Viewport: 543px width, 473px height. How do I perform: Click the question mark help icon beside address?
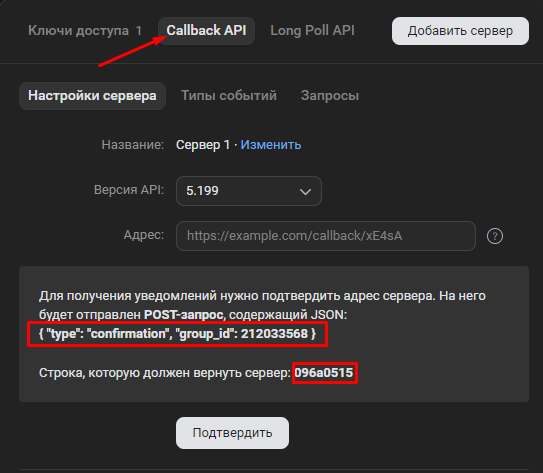(495, 236)
